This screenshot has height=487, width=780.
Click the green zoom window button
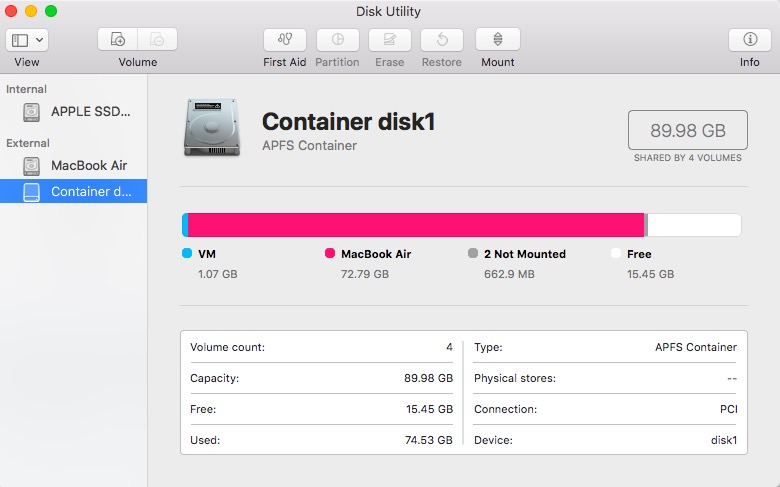[x=51, y=11]
